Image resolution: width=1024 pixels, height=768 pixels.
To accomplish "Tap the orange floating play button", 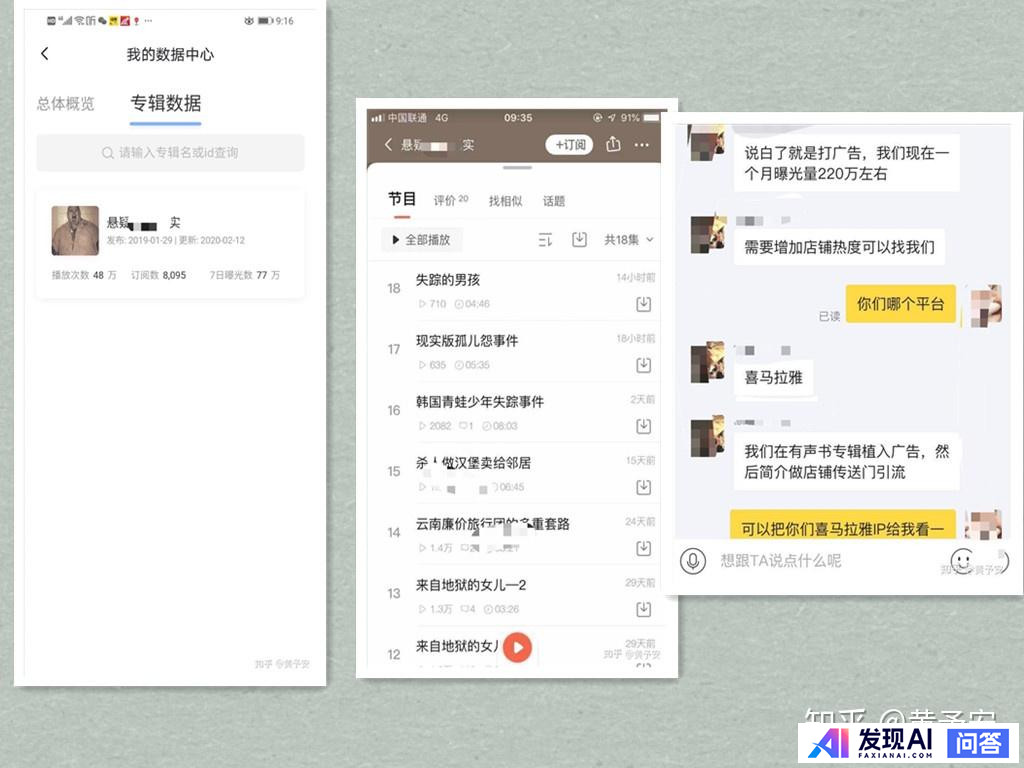I will (517, 647).
